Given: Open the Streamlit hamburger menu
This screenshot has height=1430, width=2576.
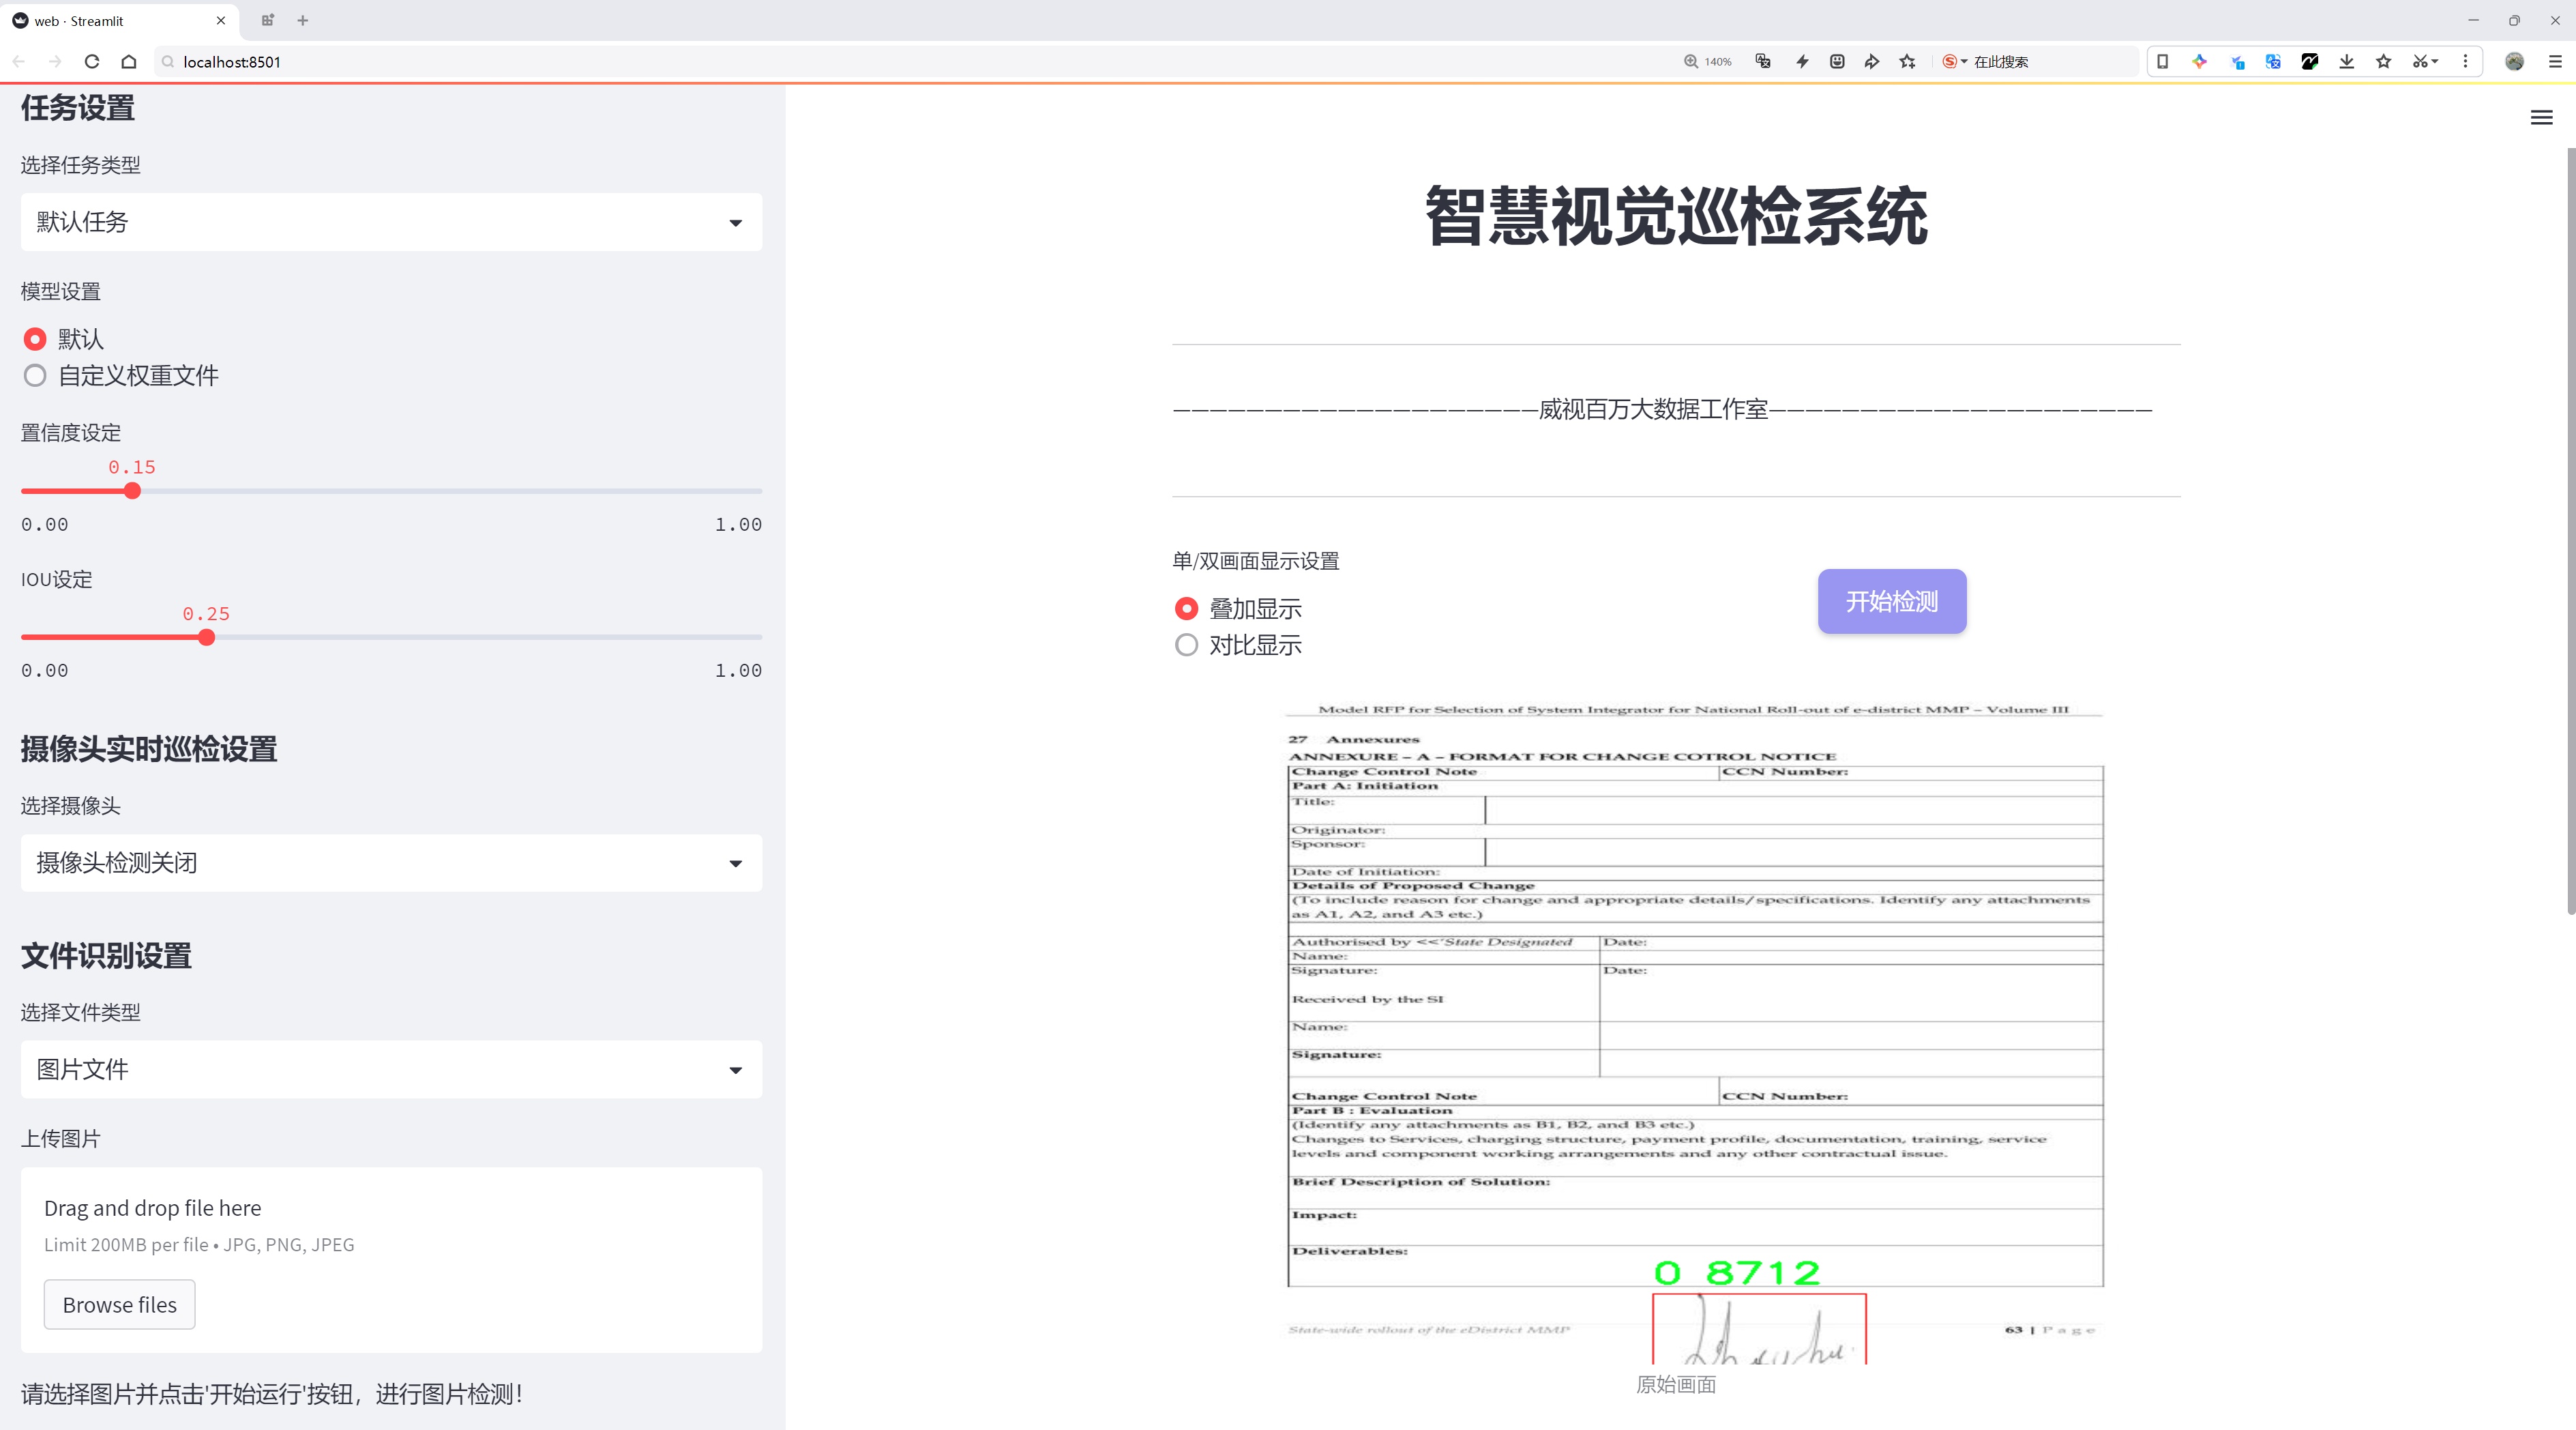Looking at the screenshot, I should [2541, 118].
